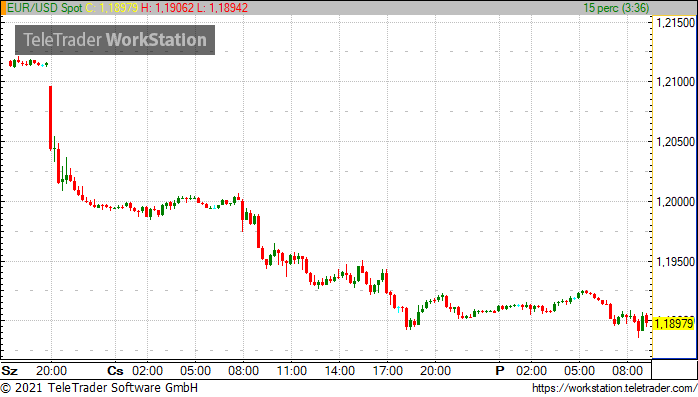Click the tall red gap-down candle near 20:00
Viewport: 698px width, 397px height.
50,117
